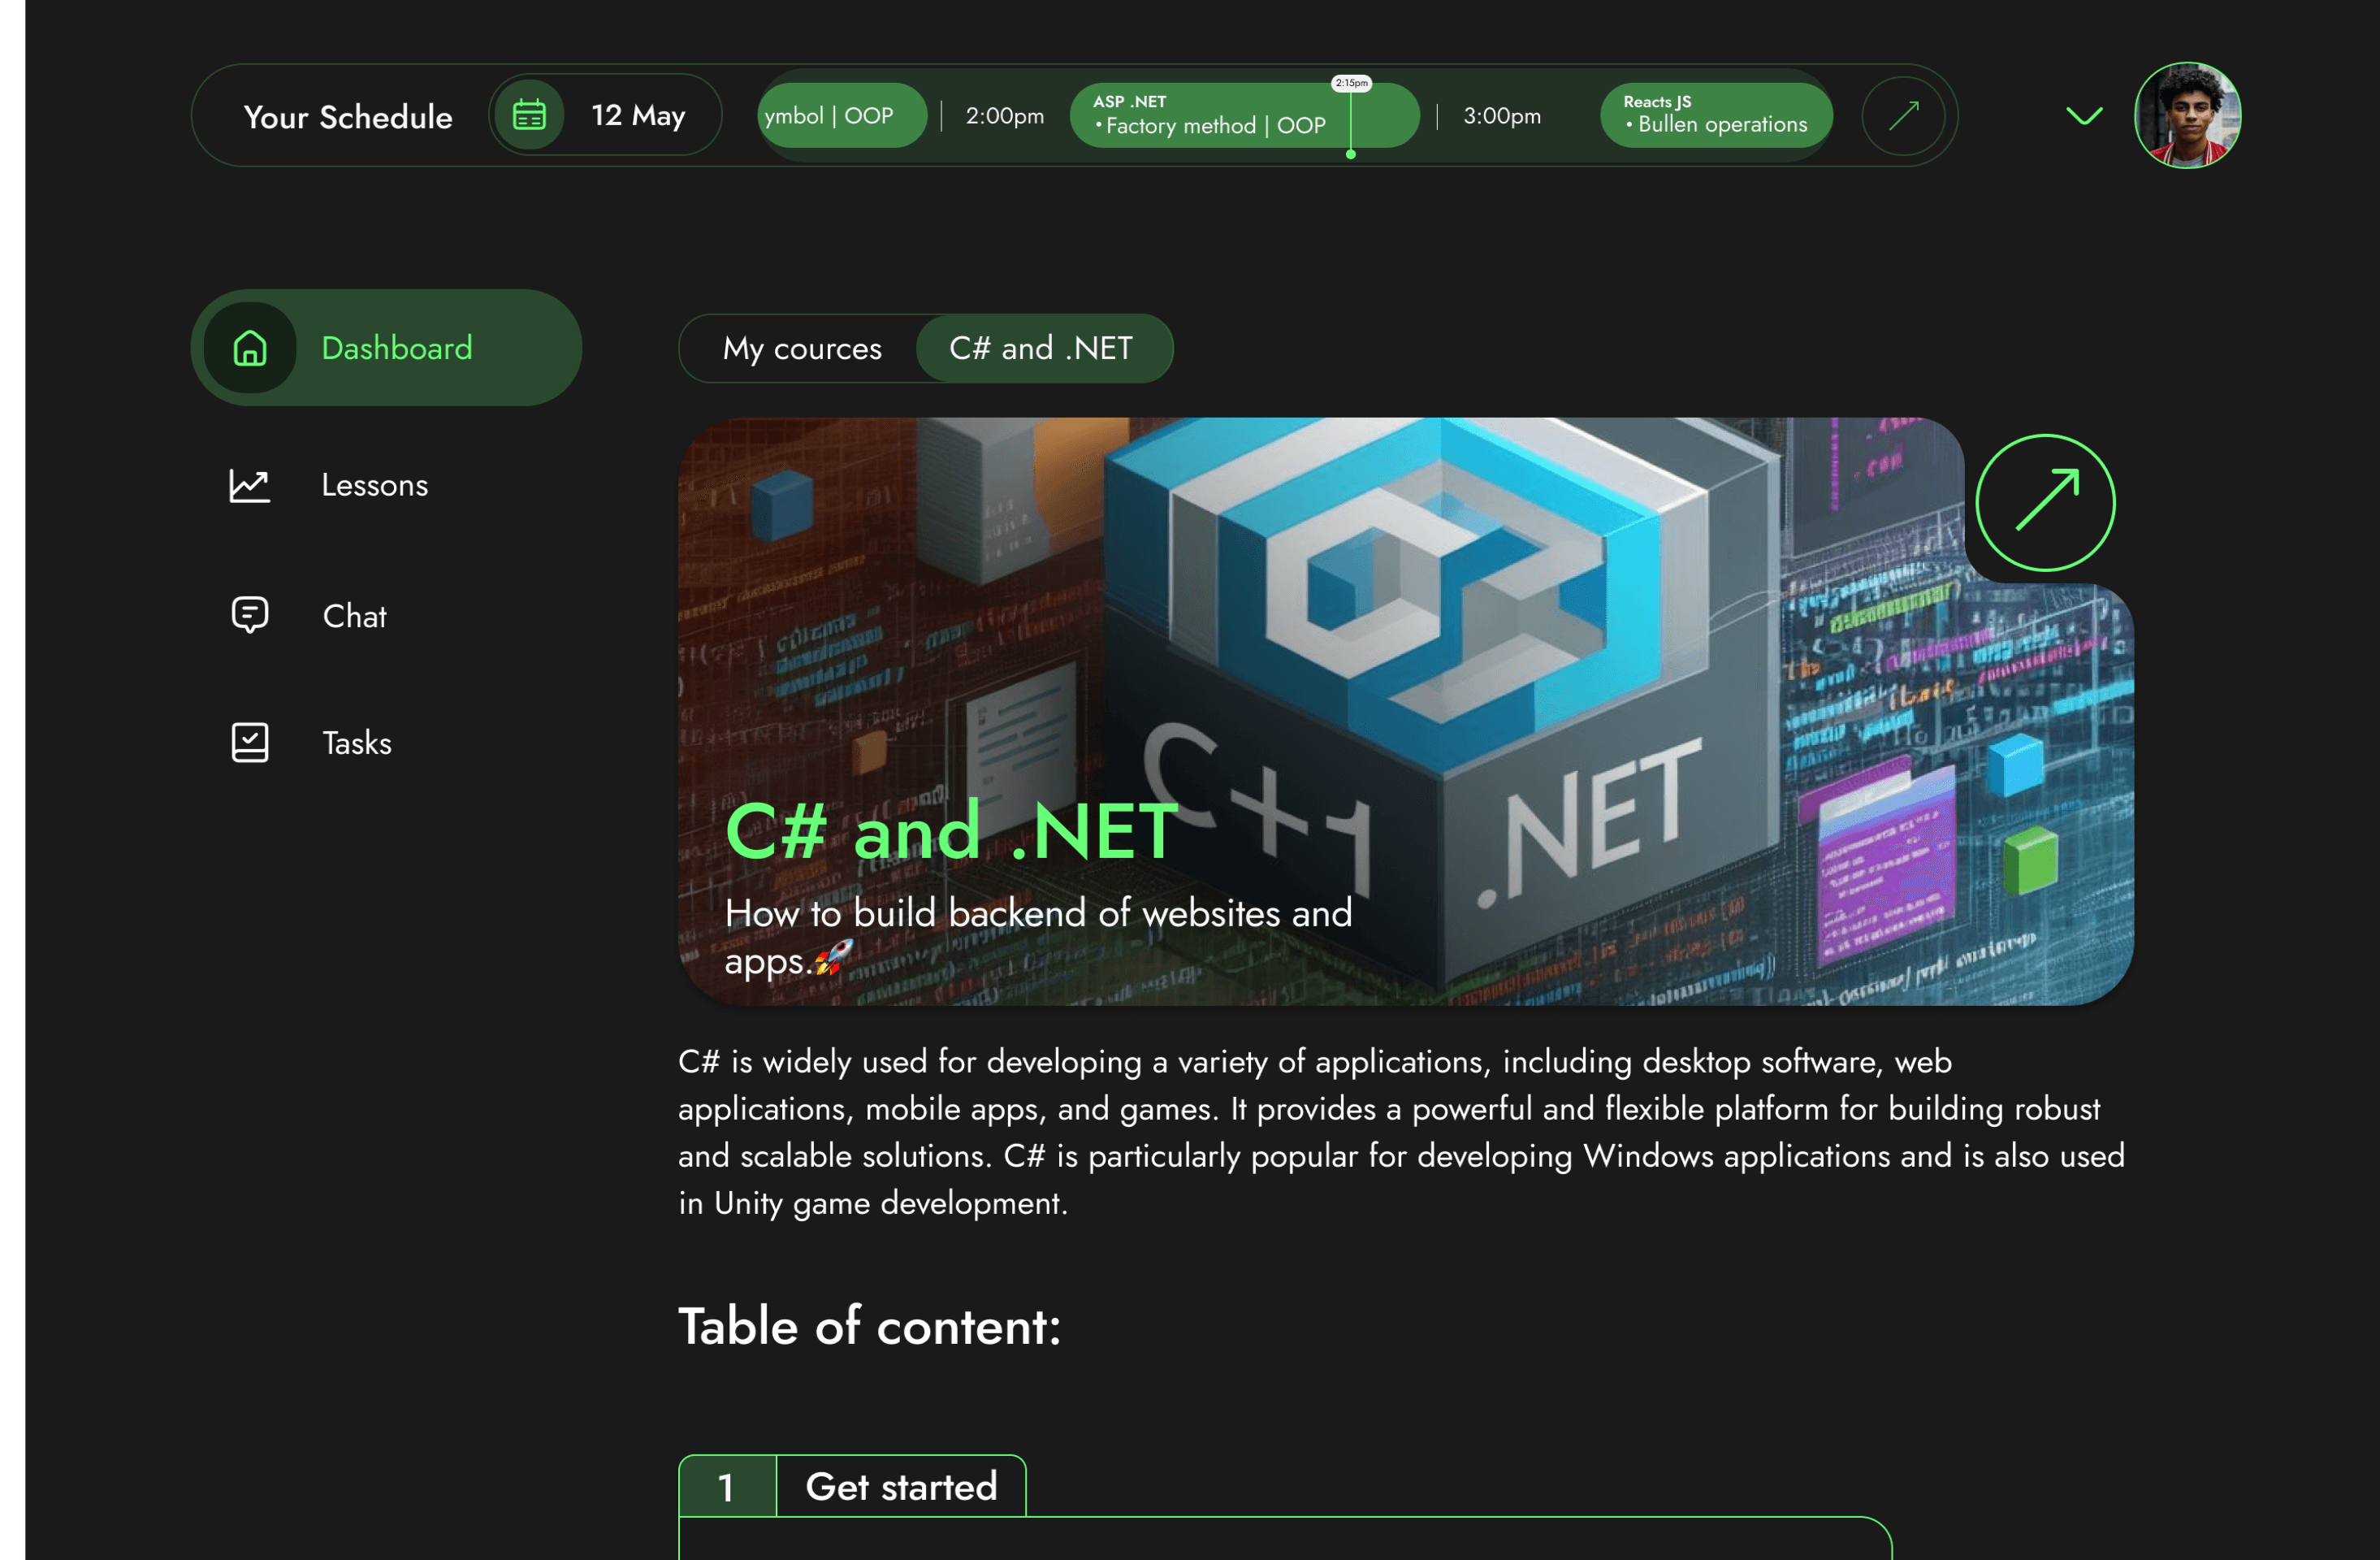
Task: Open ASP .NET Factory method schedule event
Action: click(x=1244, y=116)
